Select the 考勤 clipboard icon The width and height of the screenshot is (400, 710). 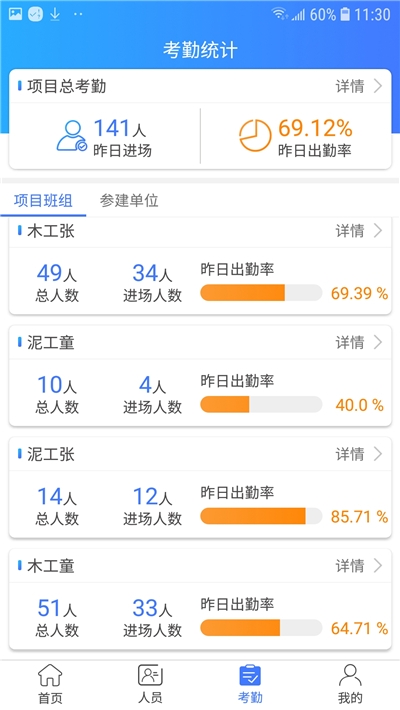pos(250,676)
